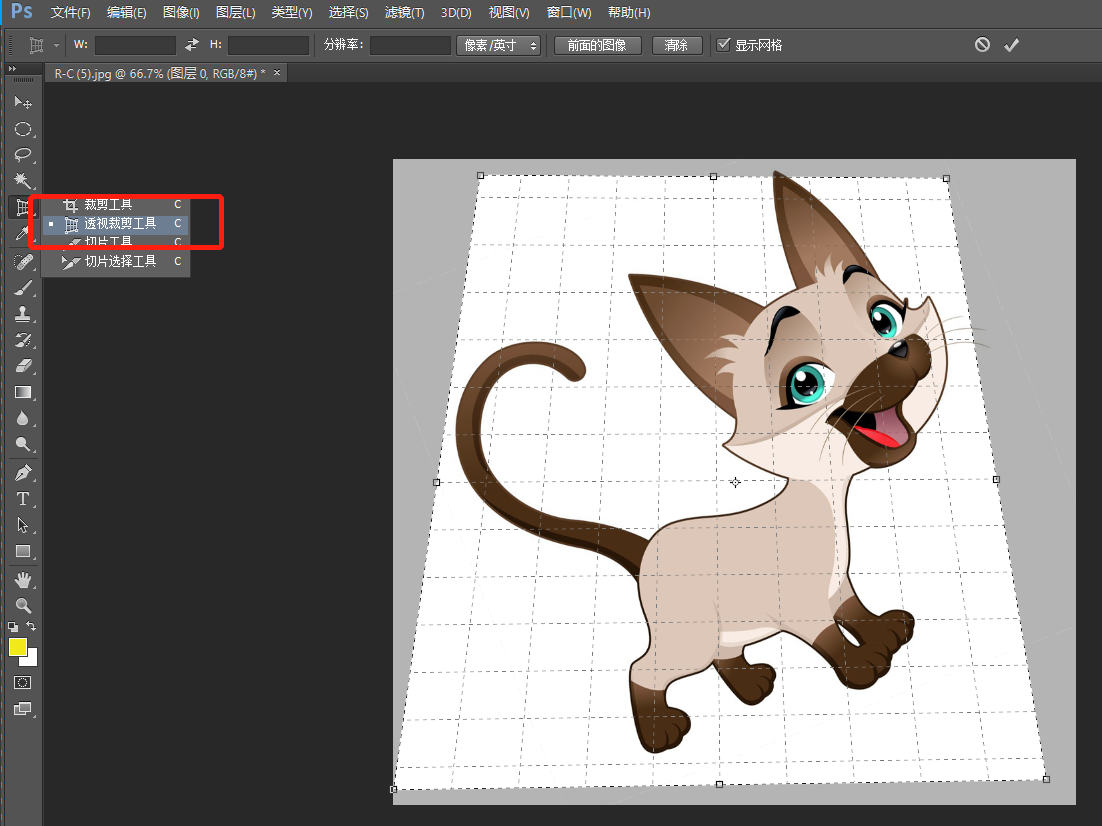Expand the toolbox with the double arrow
The width and height of the screenshot is (1102, 826).
tap(12, 69)
